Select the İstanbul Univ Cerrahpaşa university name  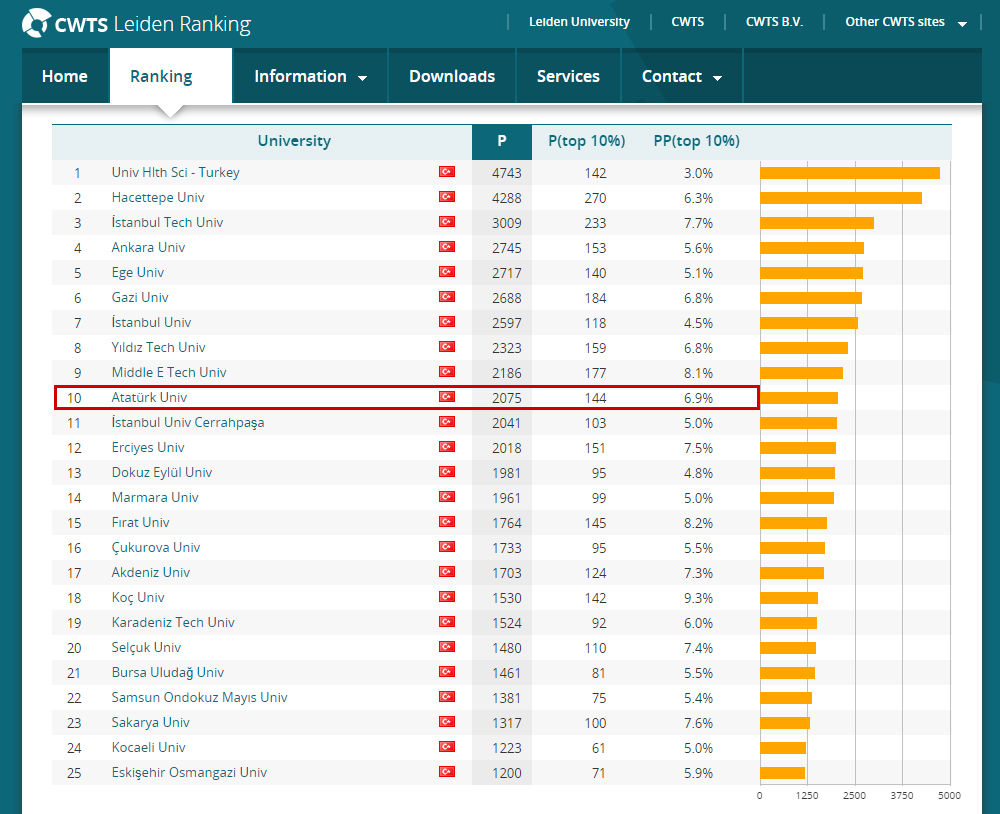[x=188, y=423]
